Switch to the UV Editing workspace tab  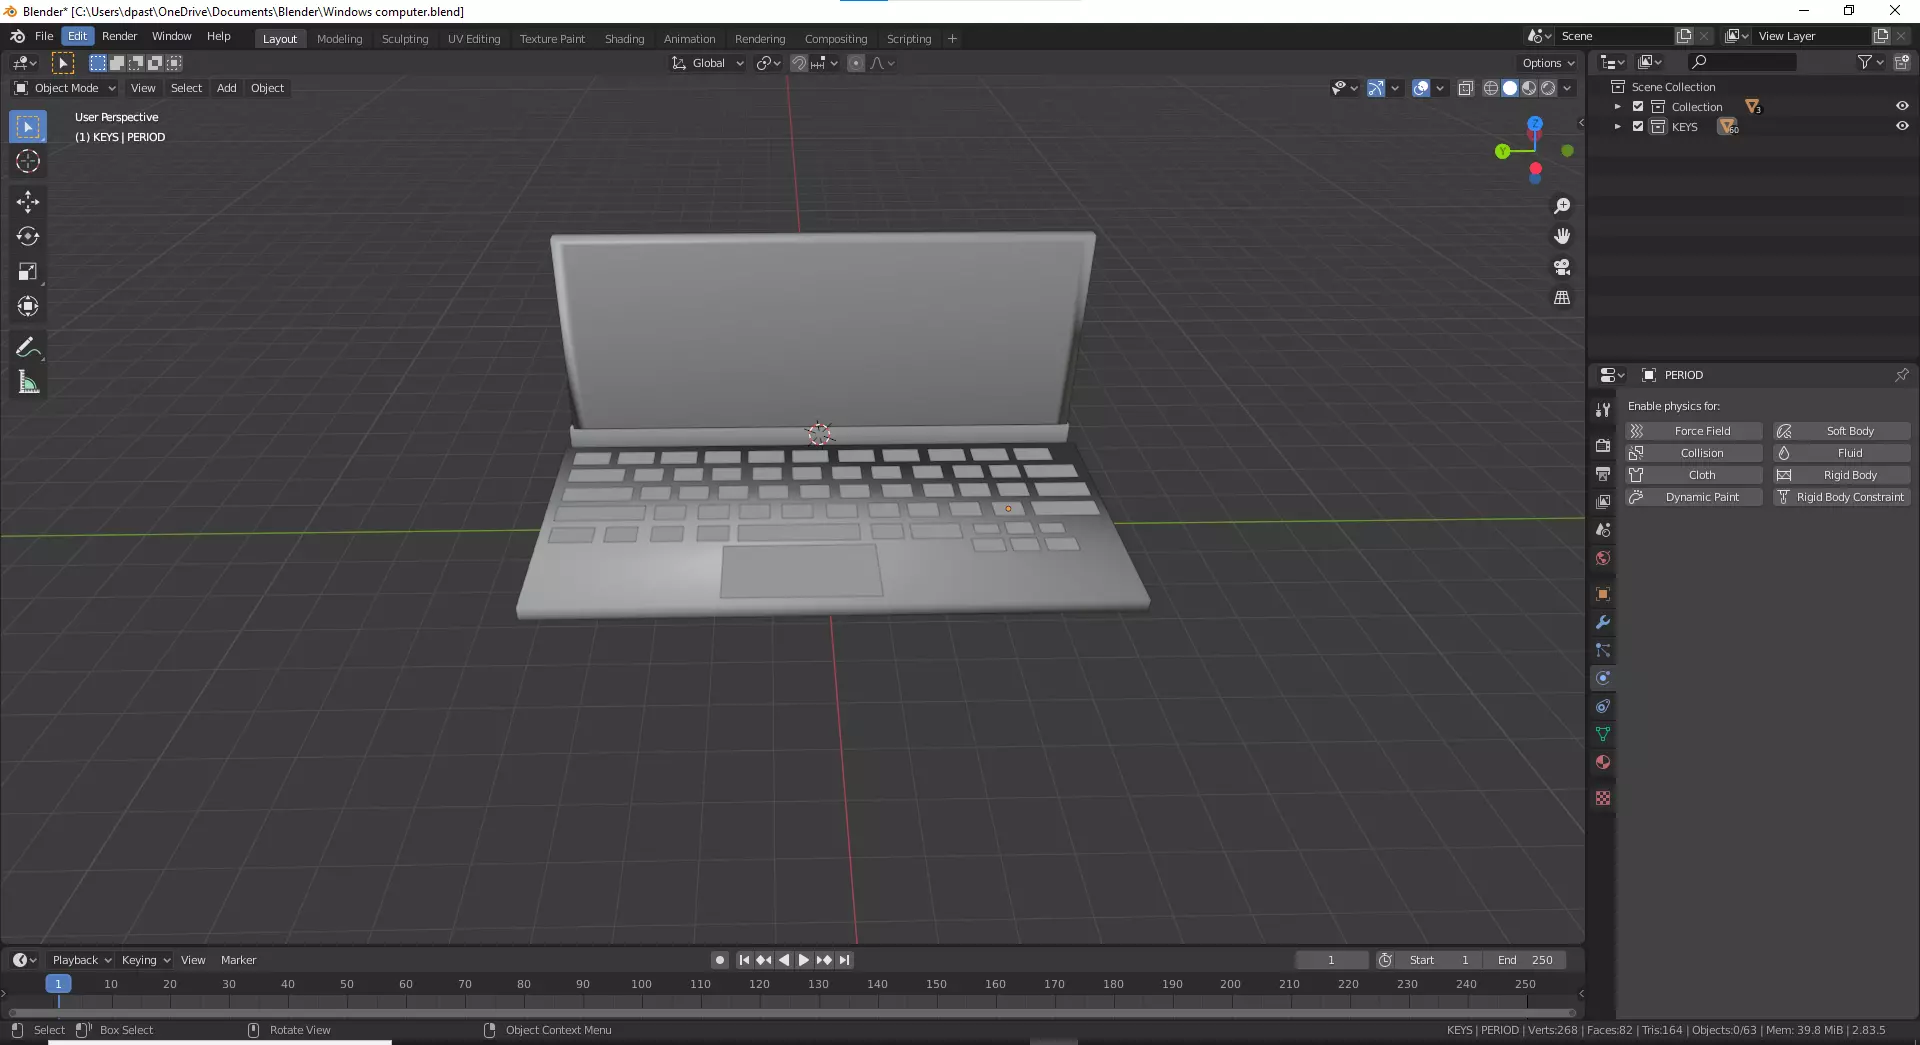click(x=474, y=39)
